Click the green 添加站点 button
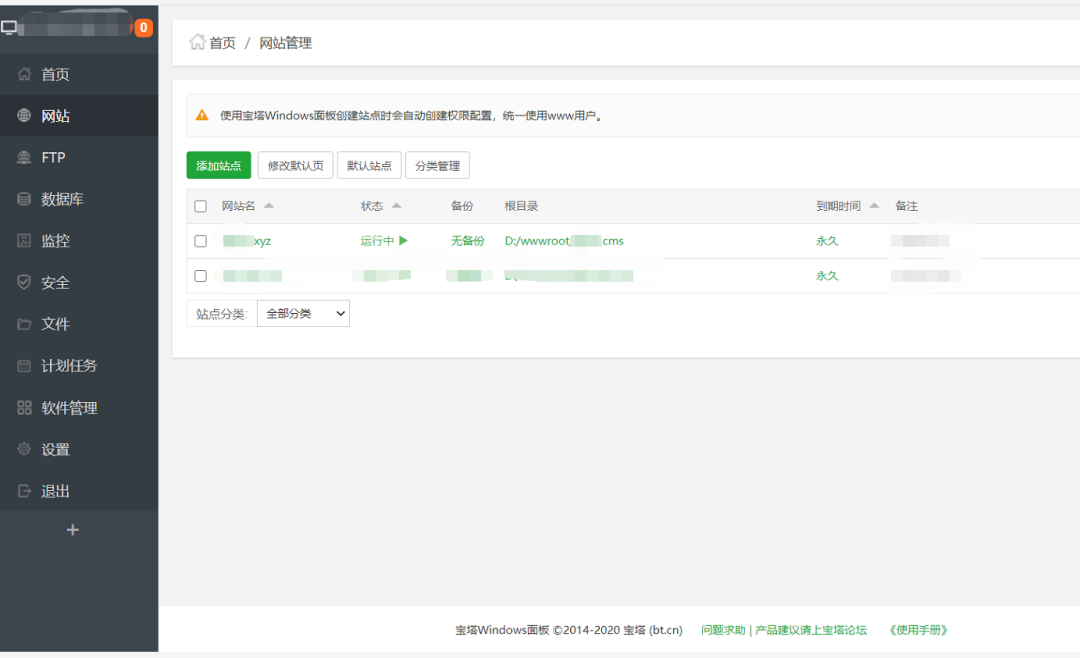The width and height of the screenshot is (1080, 658). click(x=218, y=165)
